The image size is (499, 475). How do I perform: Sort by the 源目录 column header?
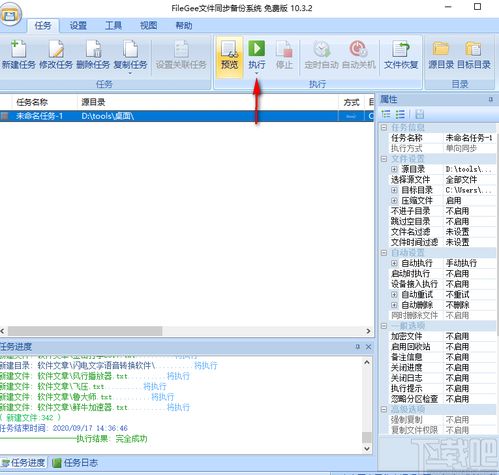click(x=208, y=102)
